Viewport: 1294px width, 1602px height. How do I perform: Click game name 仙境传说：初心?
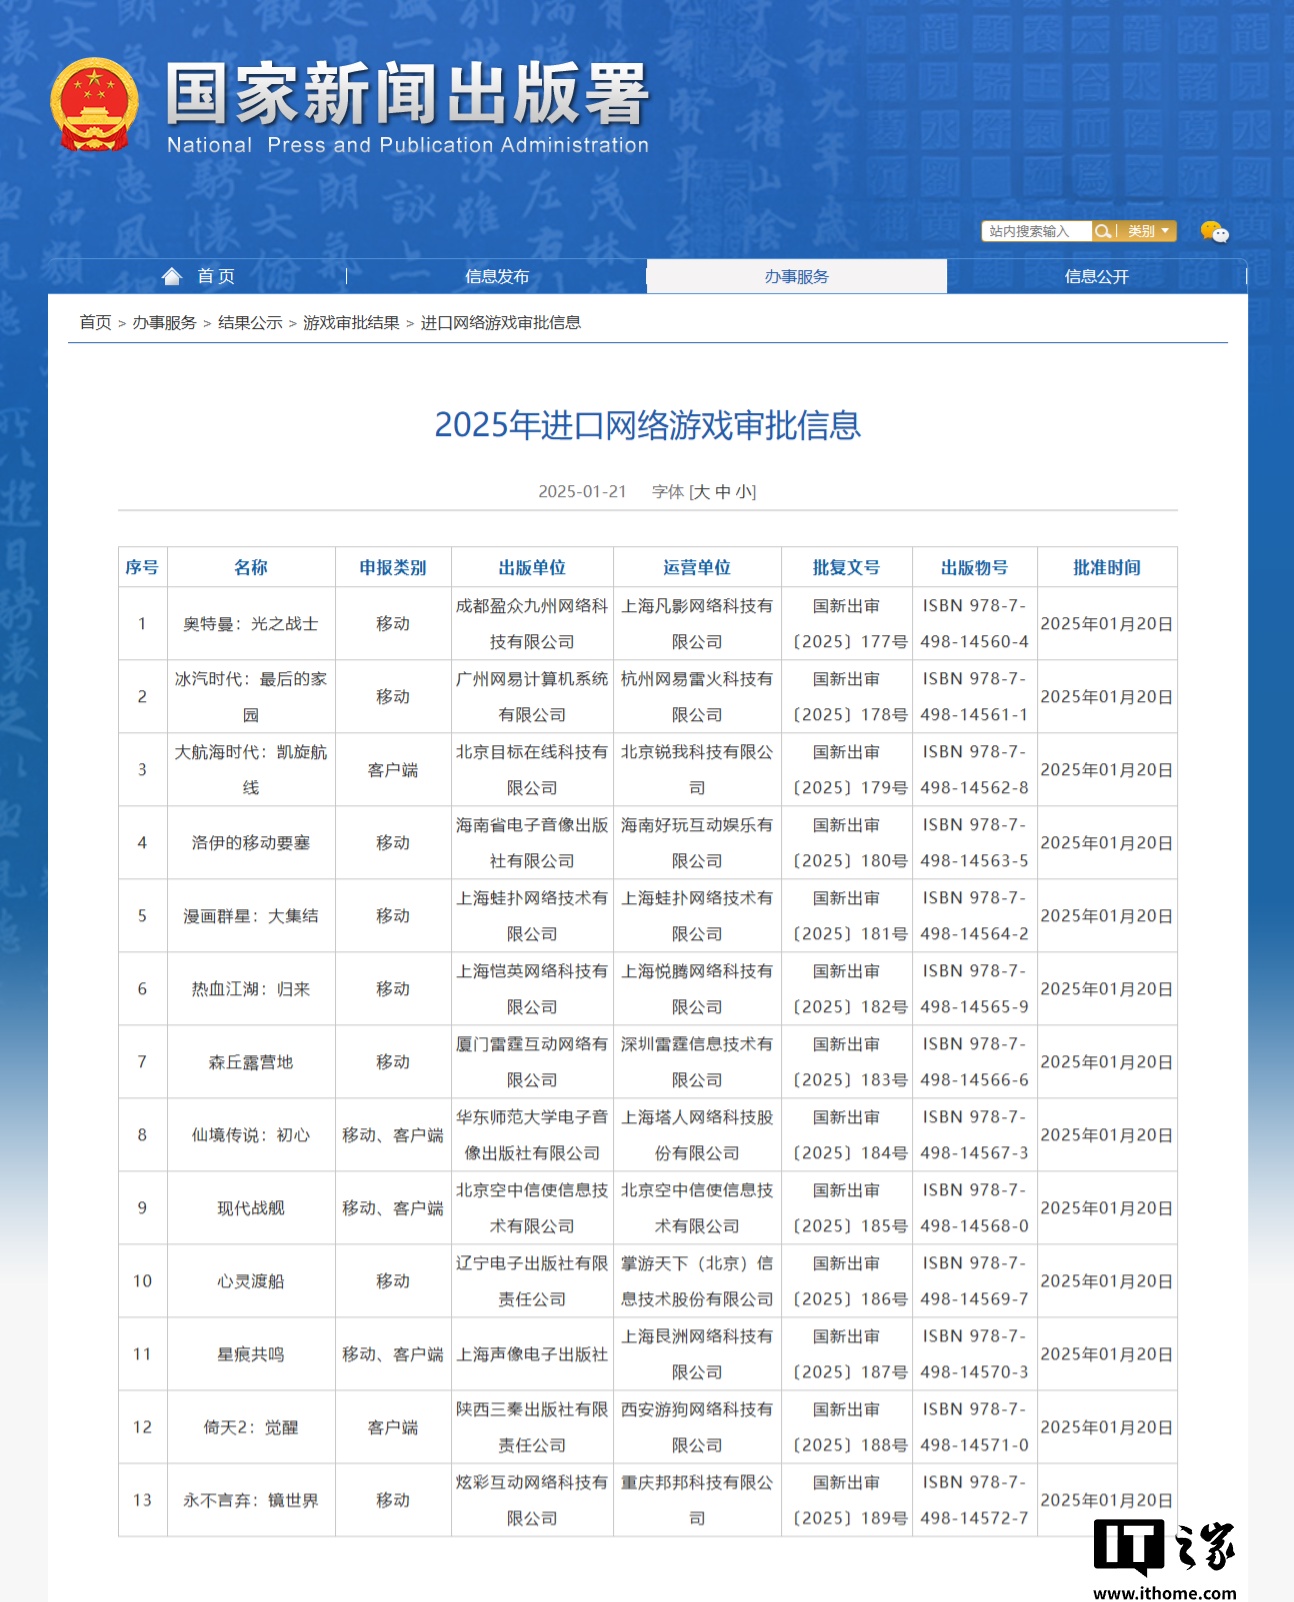point(251,1134)
